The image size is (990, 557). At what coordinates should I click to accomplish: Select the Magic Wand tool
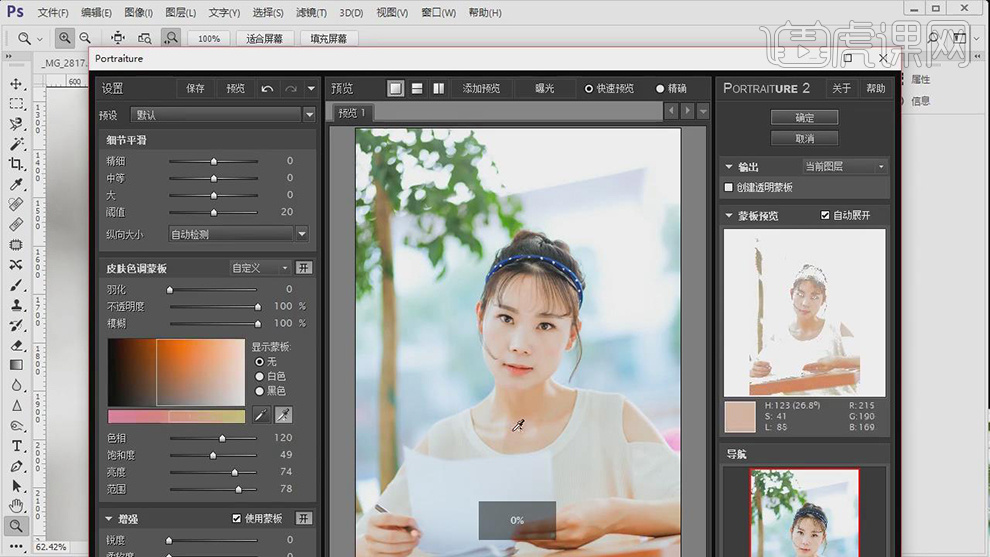[16, 144]
